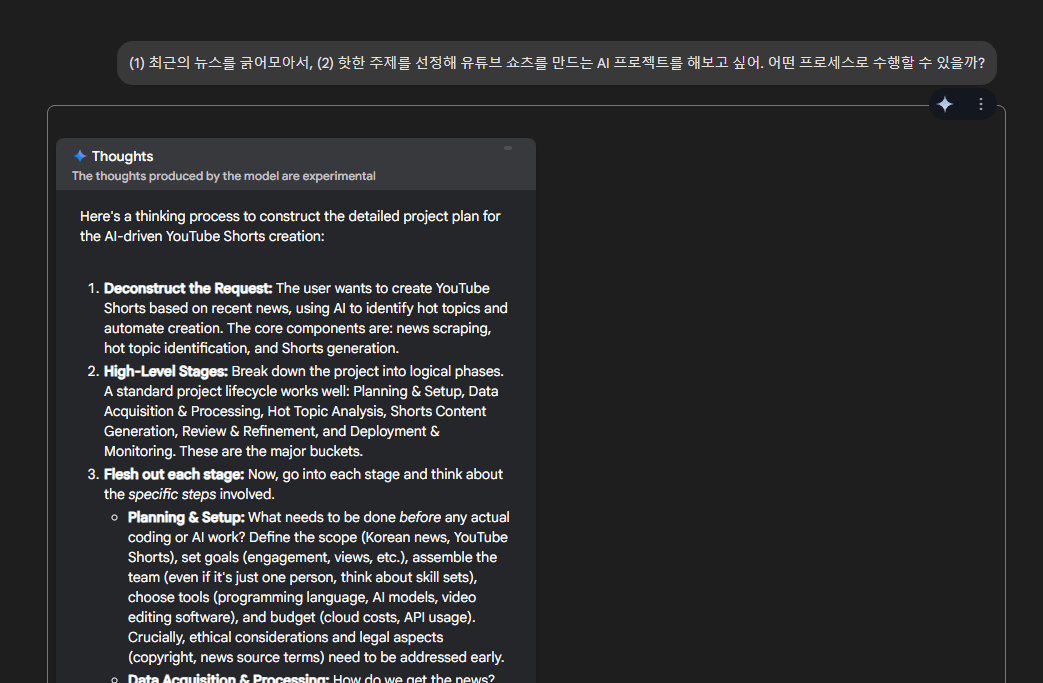
Task: Collapse the Thoughts panel
Action: [508, 148]
